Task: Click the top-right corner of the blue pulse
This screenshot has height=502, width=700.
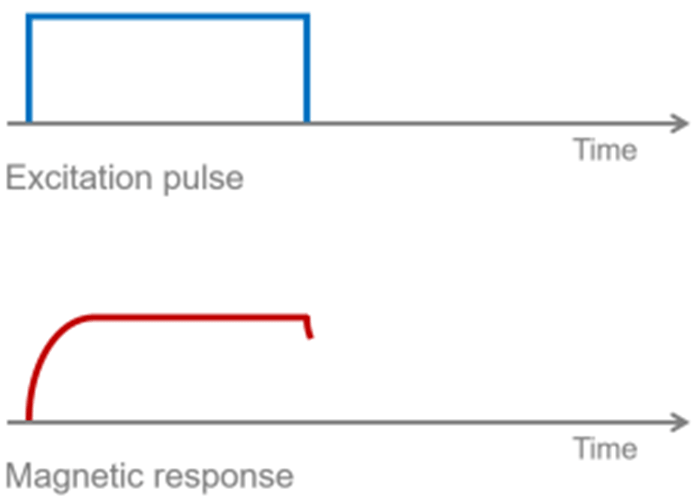Action: (x=306, y=16)
